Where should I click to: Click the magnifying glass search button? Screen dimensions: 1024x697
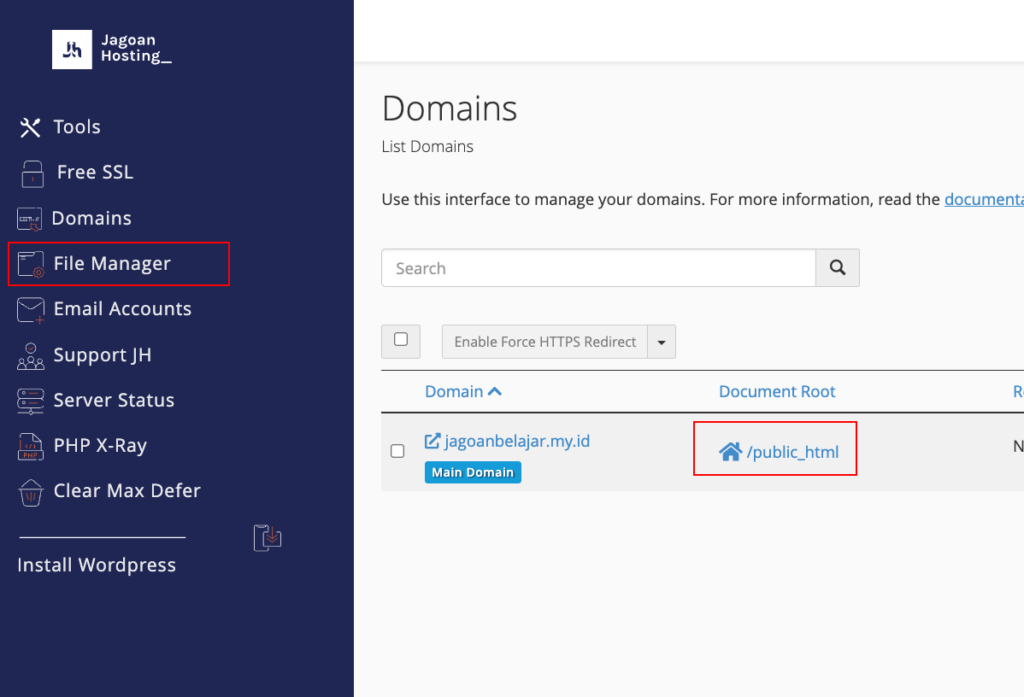click(x=837, y=268)
